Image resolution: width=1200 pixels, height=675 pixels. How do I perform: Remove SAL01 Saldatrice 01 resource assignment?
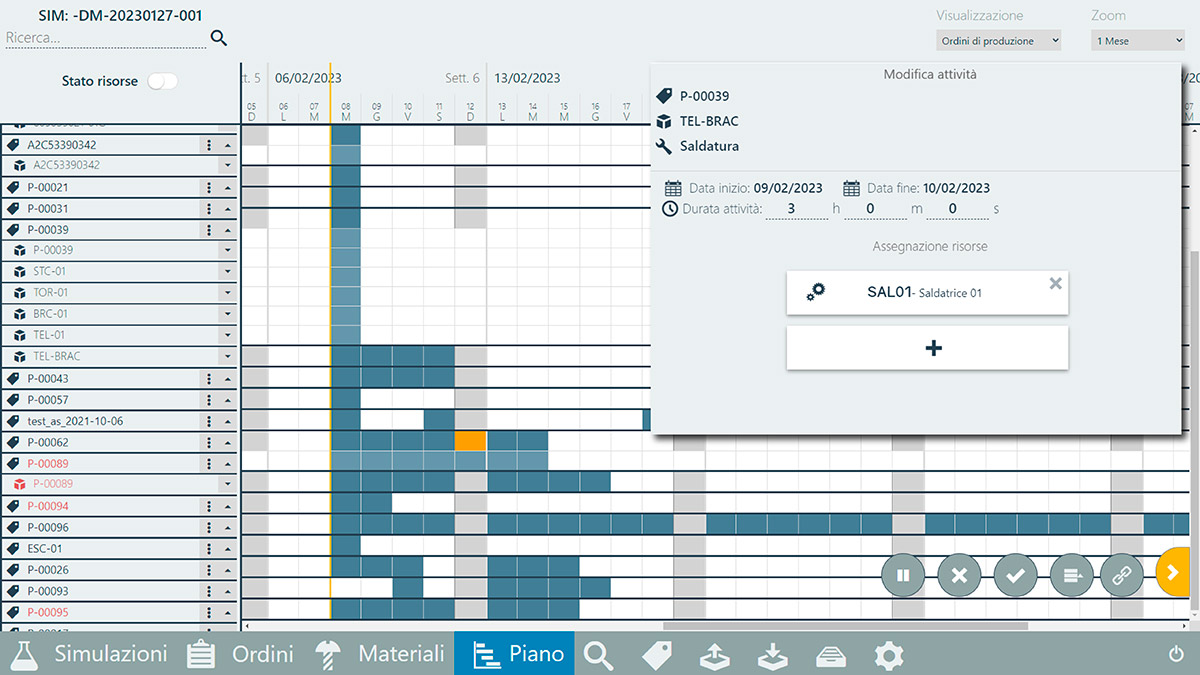pos(1055,284)
